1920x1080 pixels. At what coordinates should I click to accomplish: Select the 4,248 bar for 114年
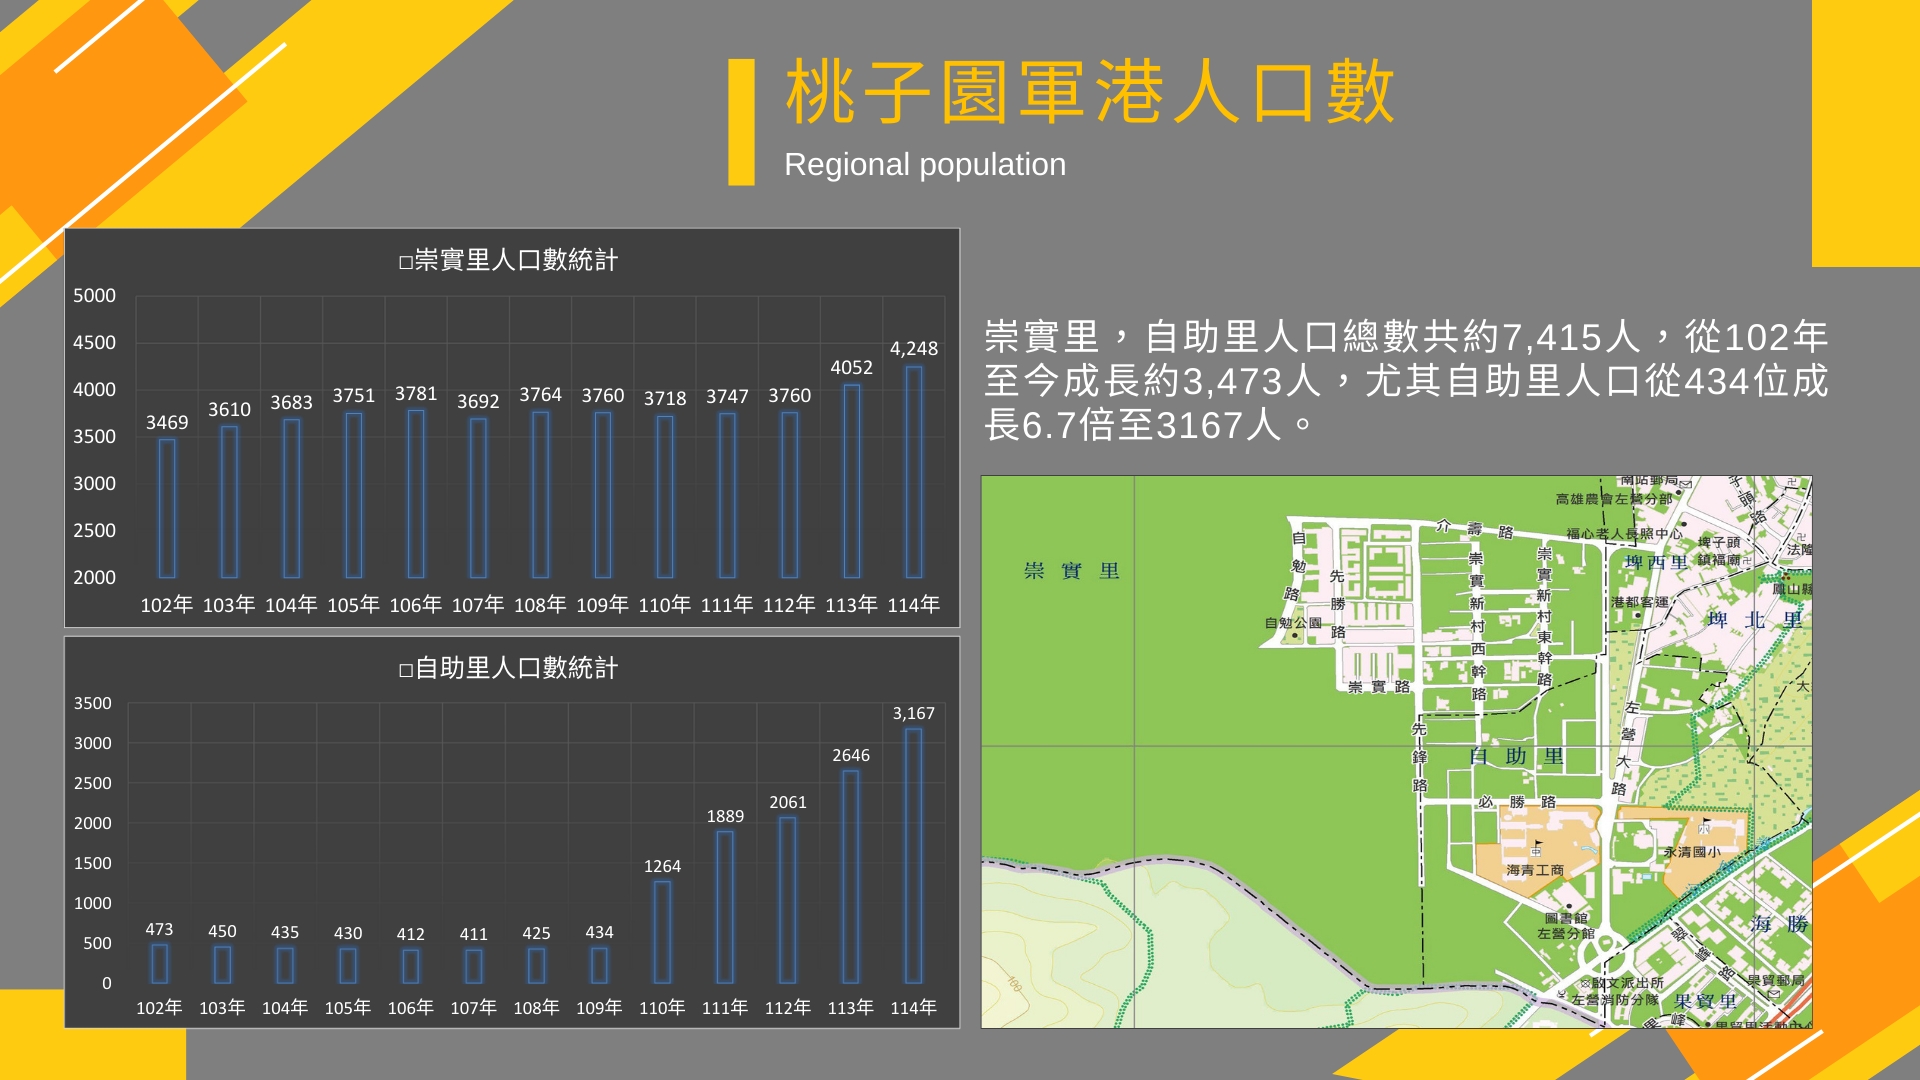(913, 472)
